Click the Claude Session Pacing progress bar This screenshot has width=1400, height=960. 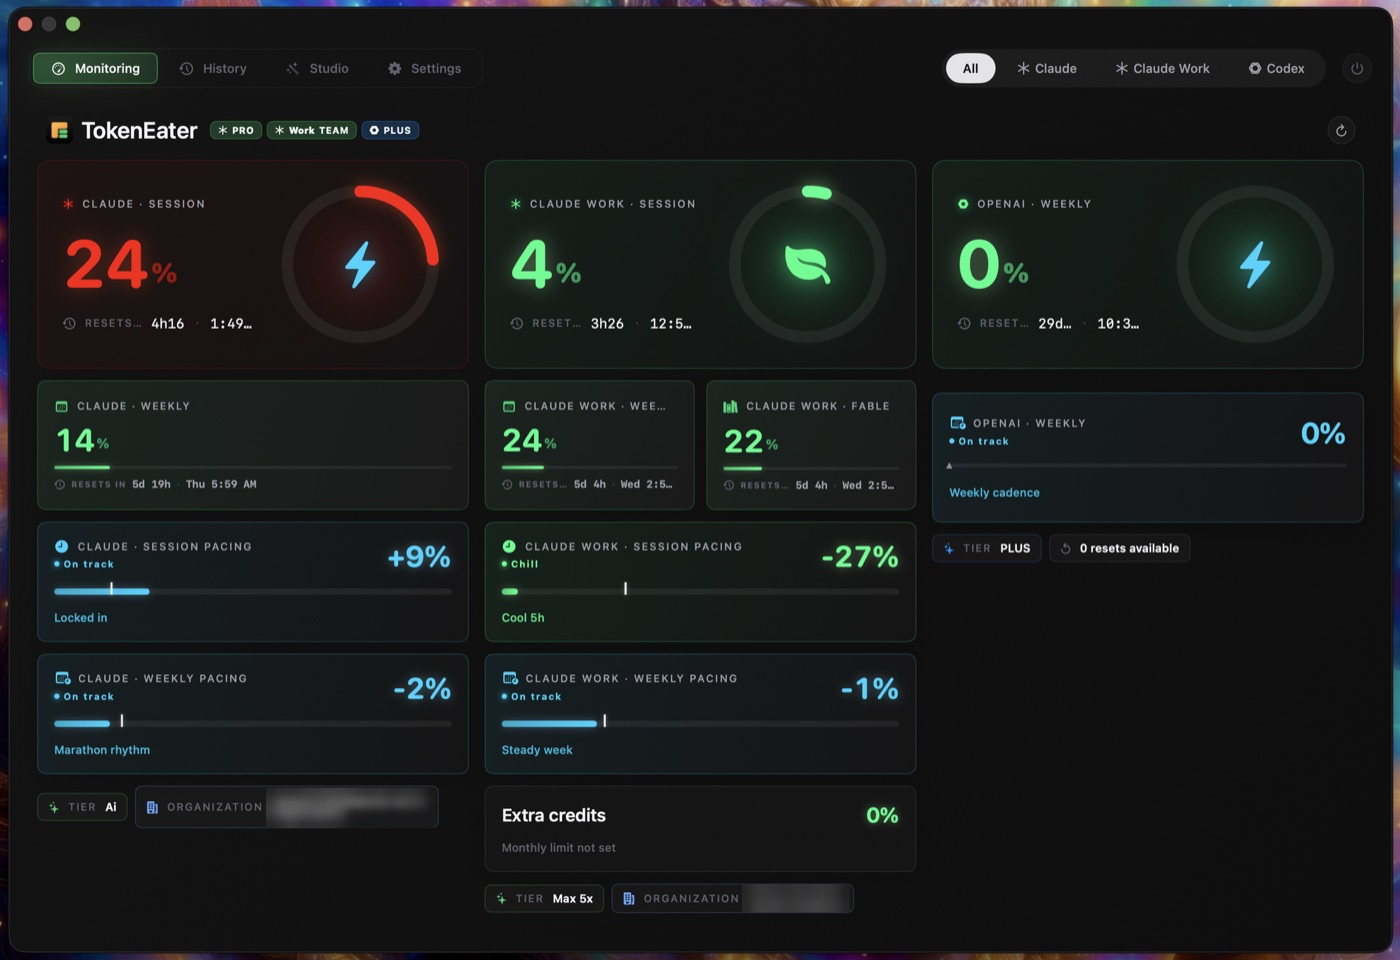tap(253, 591)
